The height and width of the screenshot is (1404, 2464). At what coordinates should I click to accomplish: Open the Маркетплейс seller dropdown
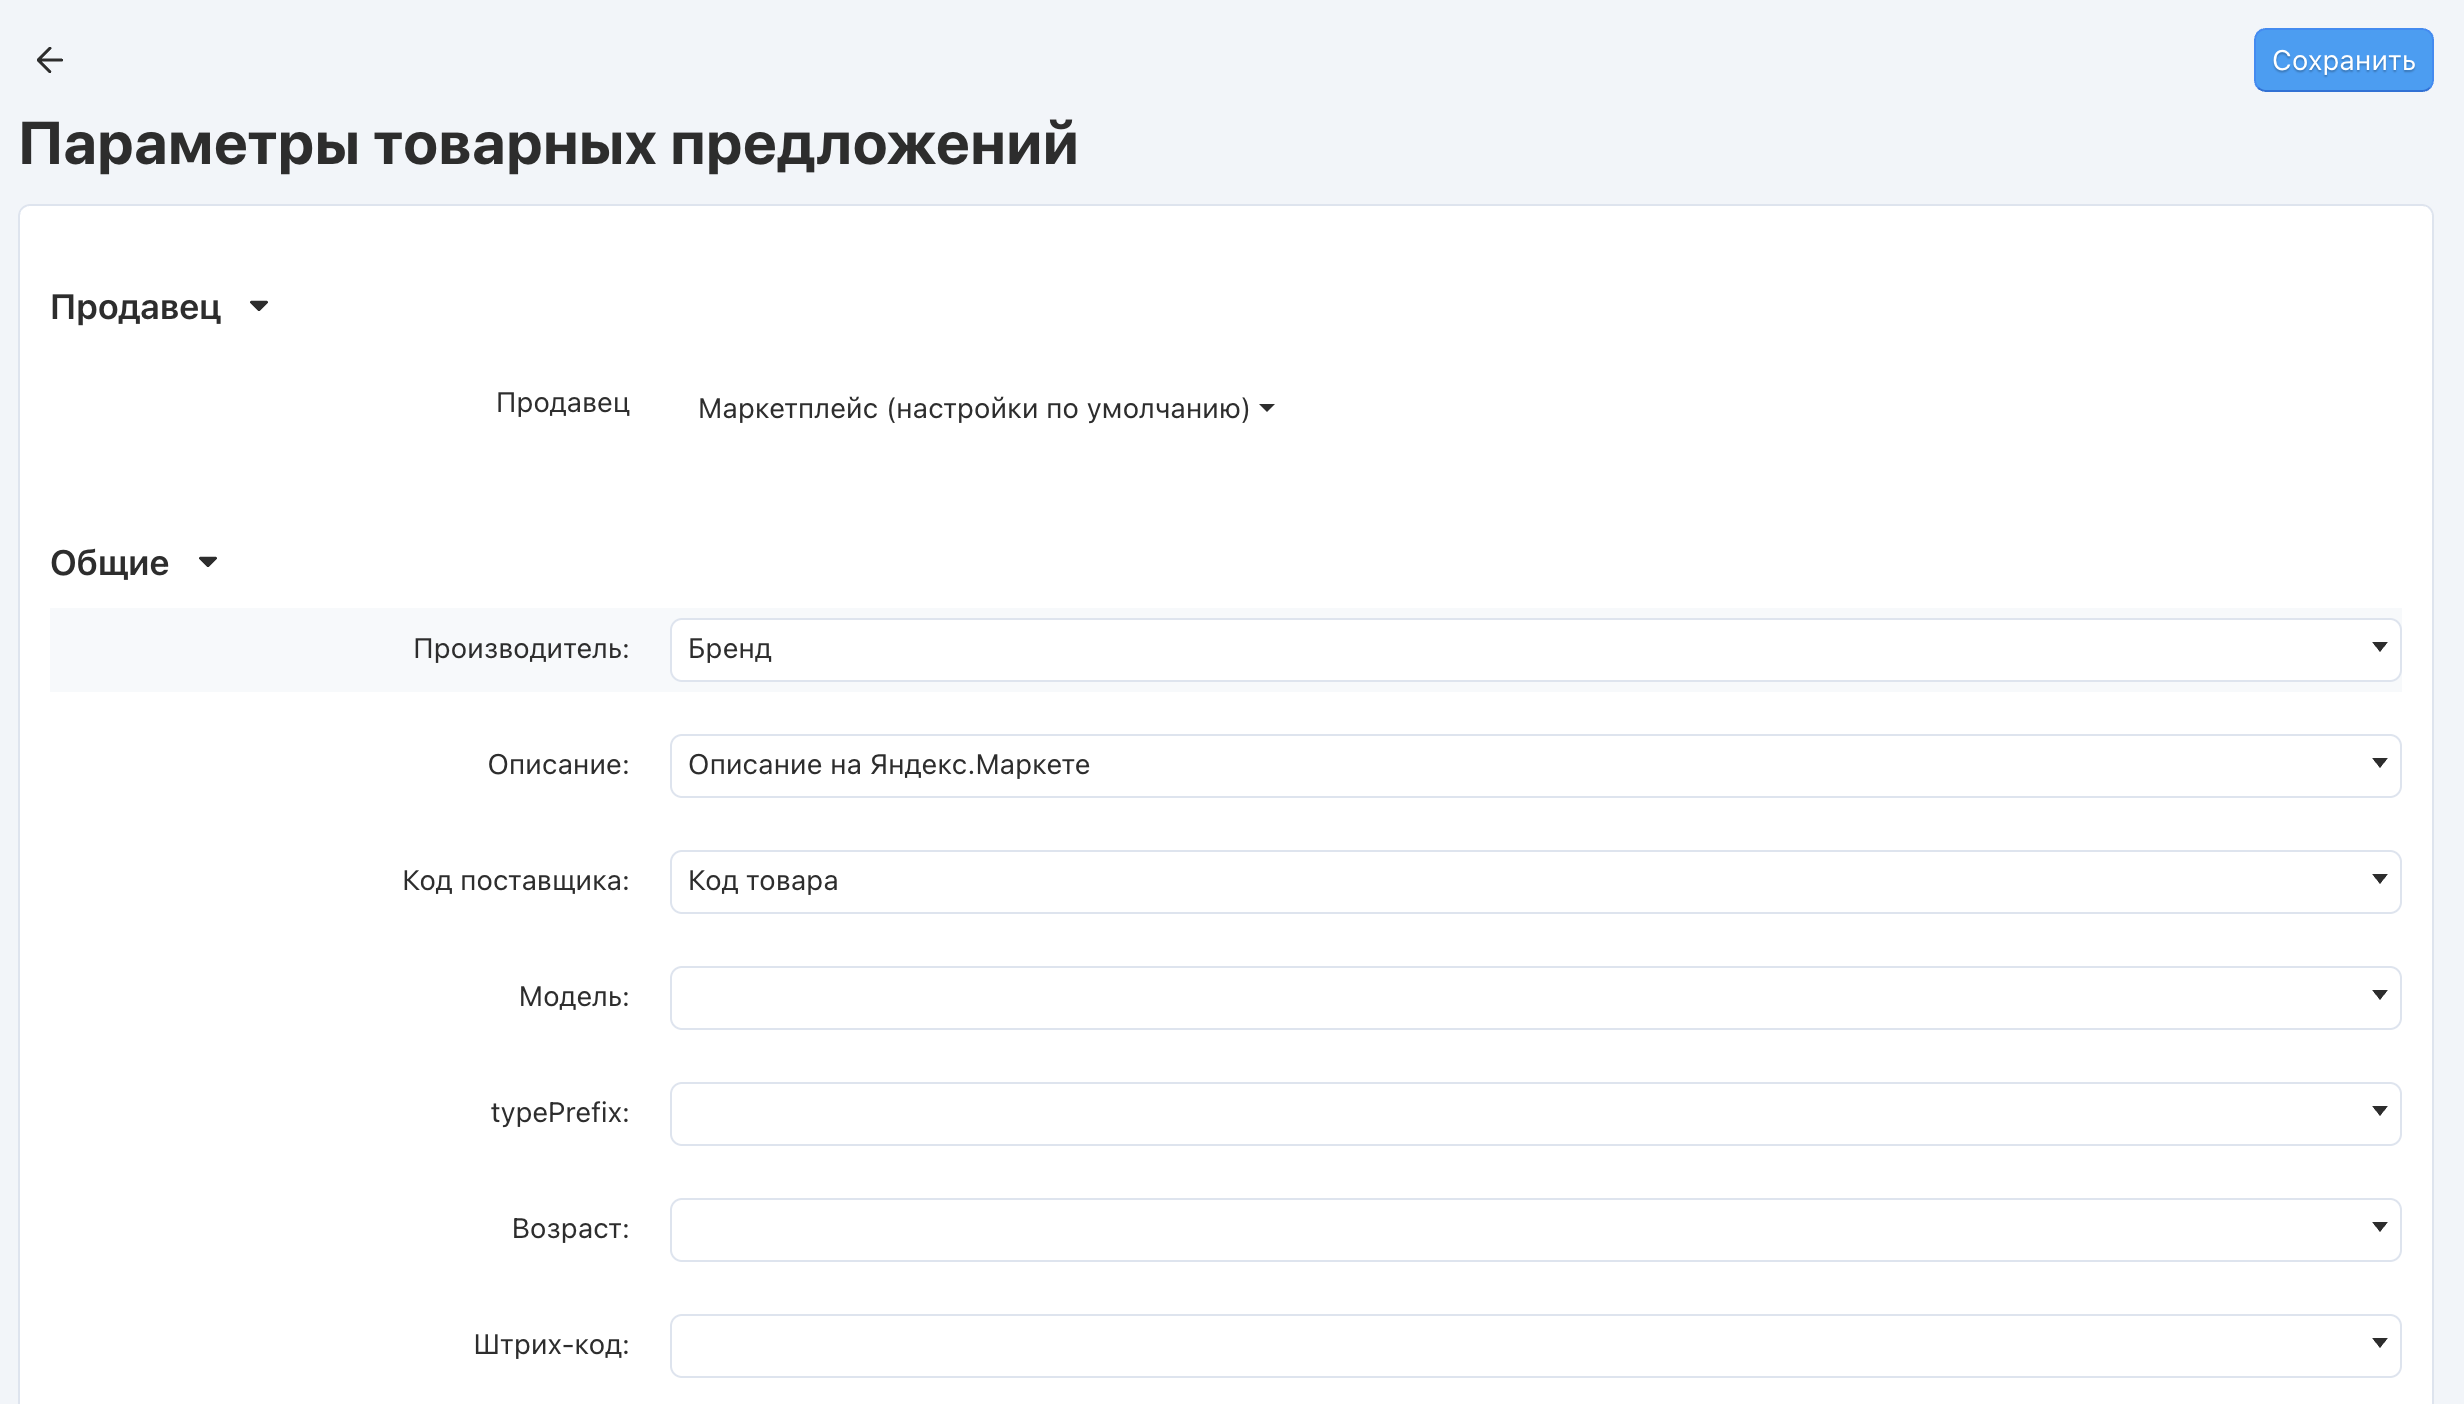click(x=974, y=408)
